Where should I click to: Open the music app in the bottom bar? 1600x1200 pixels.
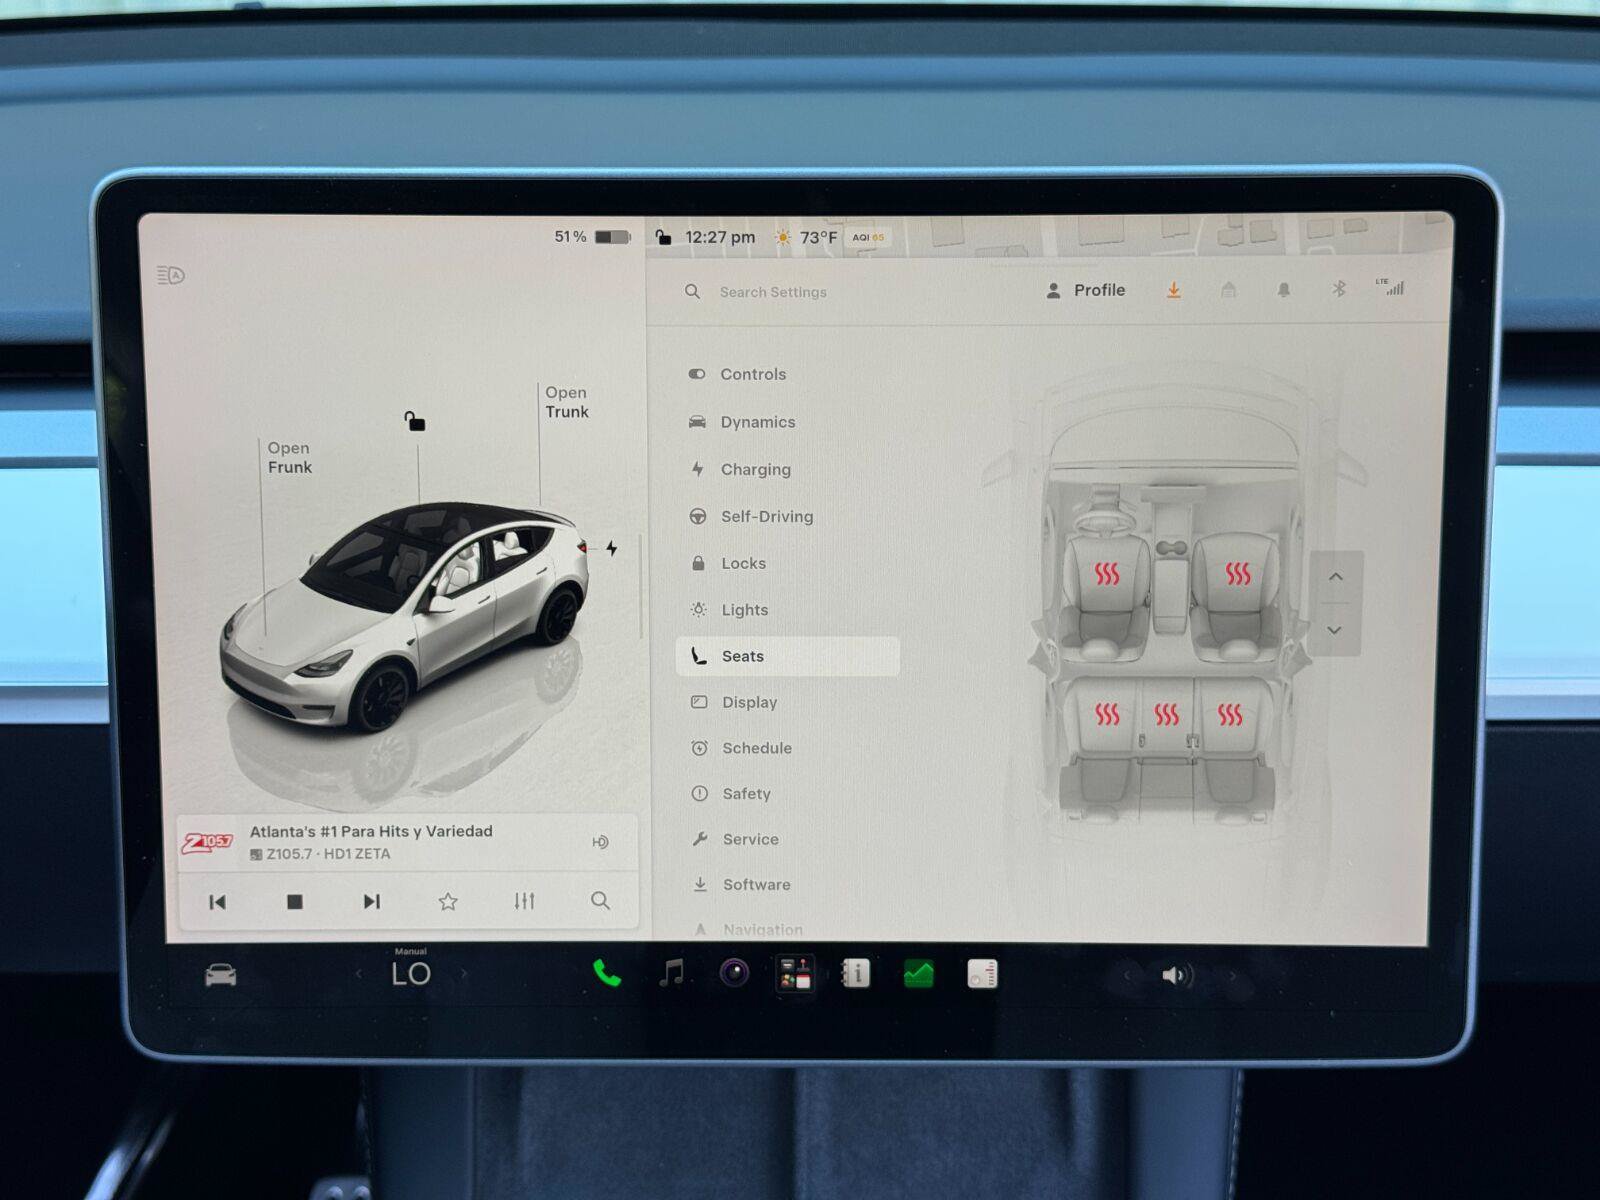672,973
